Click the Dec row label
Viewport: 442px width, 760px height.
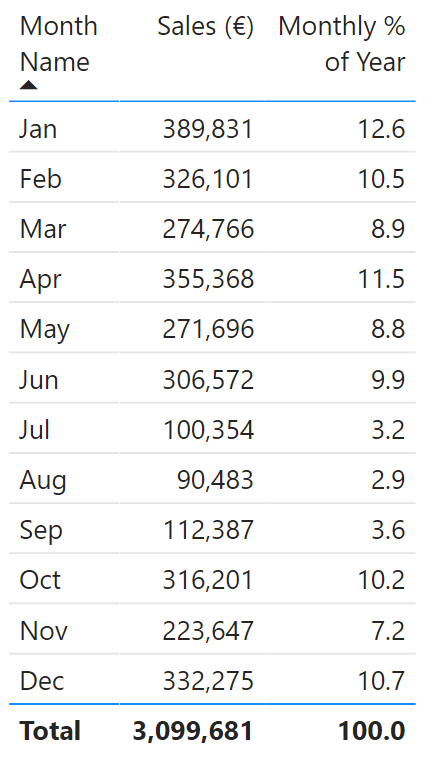click(x=42, y=681)
